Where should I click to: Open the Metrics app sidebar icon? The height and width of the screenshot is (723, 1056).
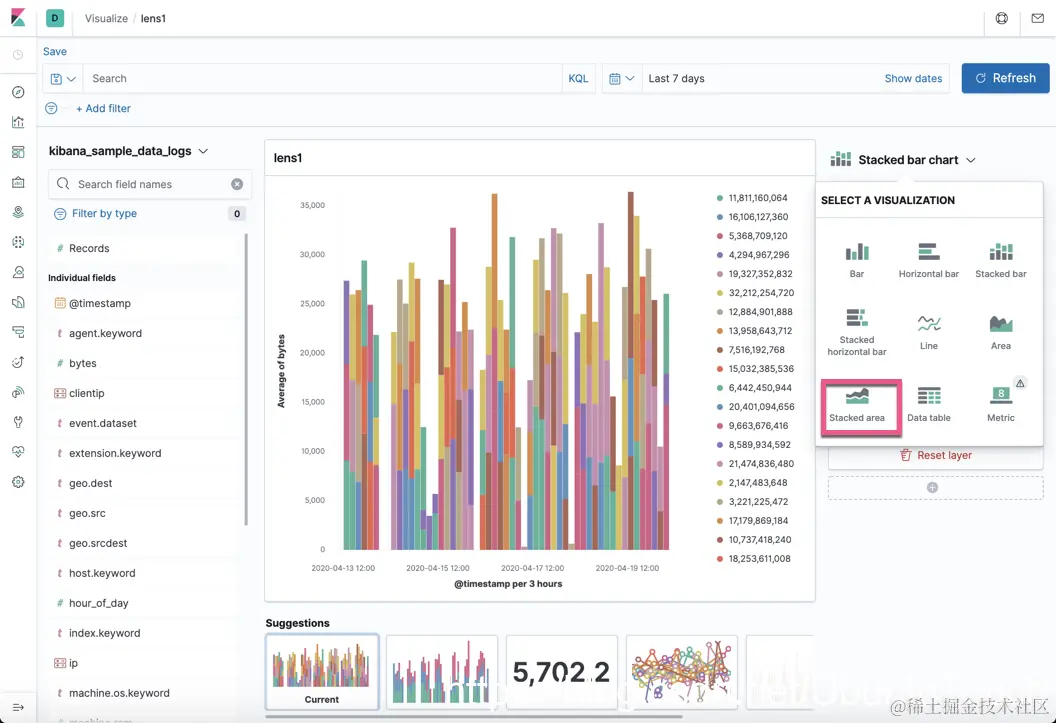18,272
